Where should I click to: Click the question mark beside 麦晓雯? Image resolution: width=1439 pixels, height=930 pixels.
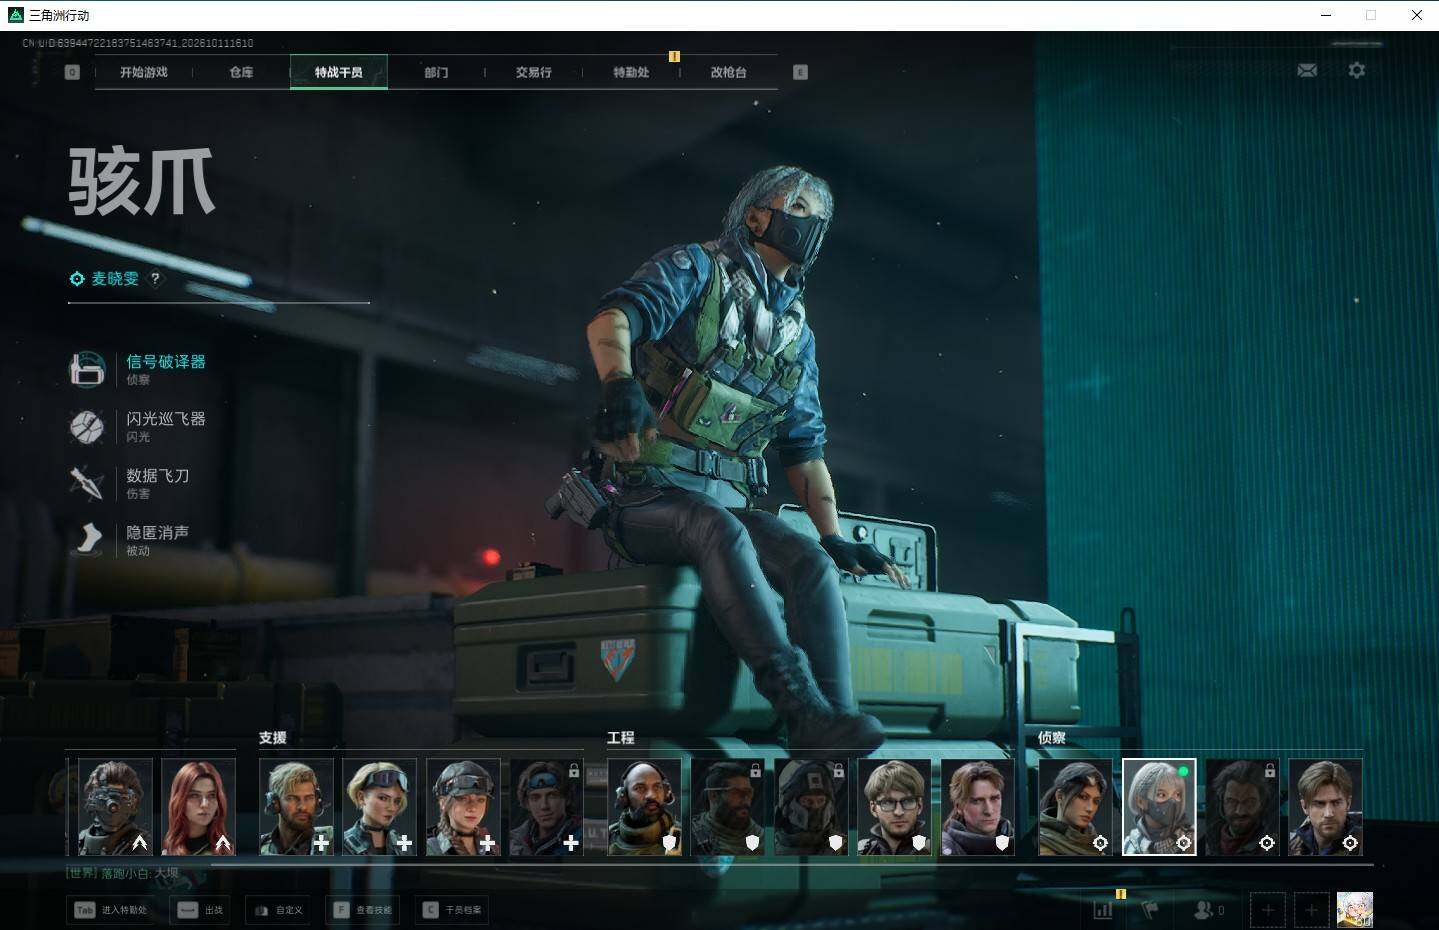coord(155,278)
